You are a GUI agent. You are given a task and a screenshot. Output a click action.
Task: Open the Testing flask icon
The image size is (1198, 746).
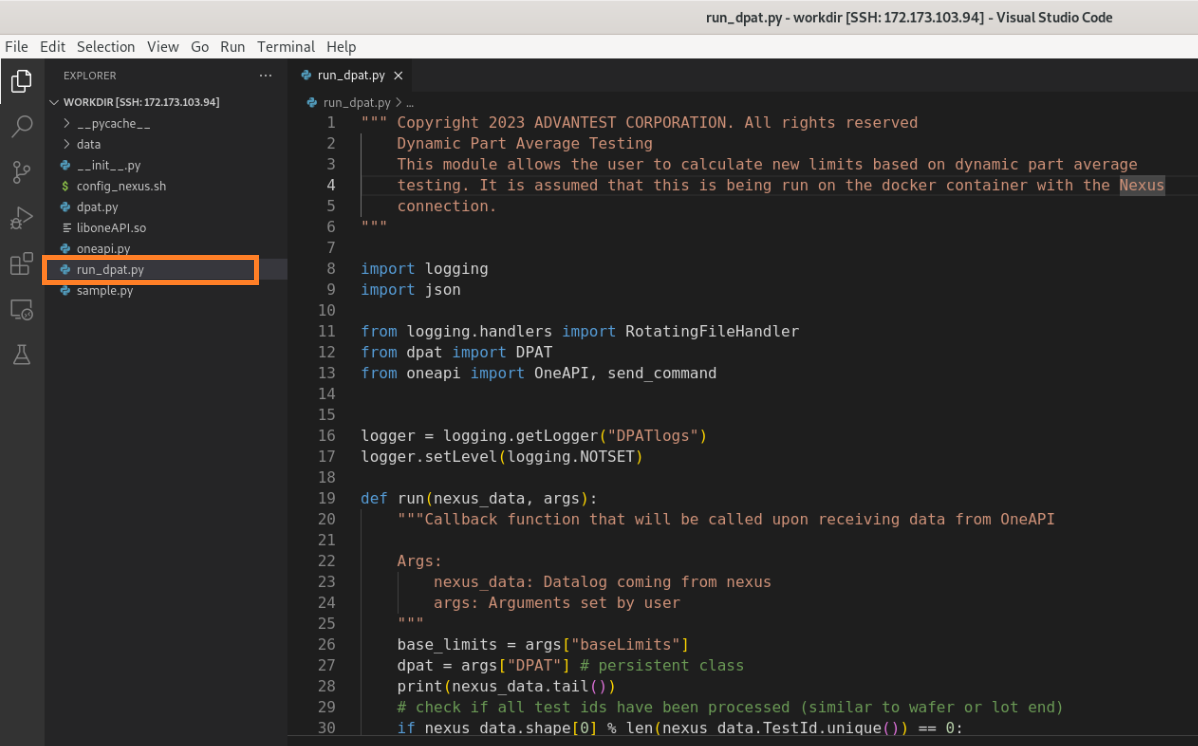tap(21, 354)
